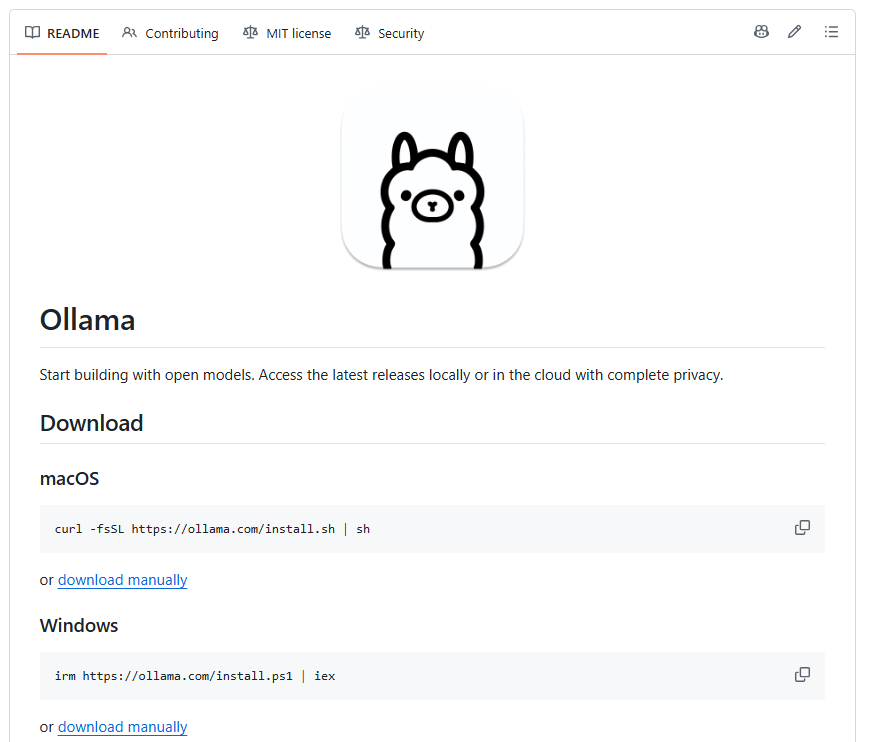Open the README outline list icon

coord(831,32)
